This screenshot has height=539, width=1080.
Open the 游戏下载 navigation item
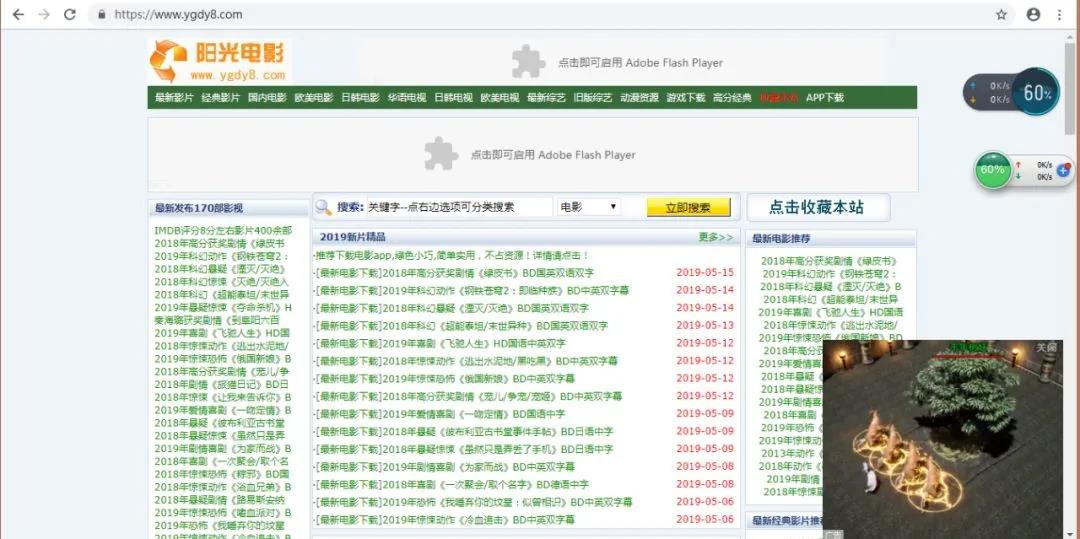[685, 98]
